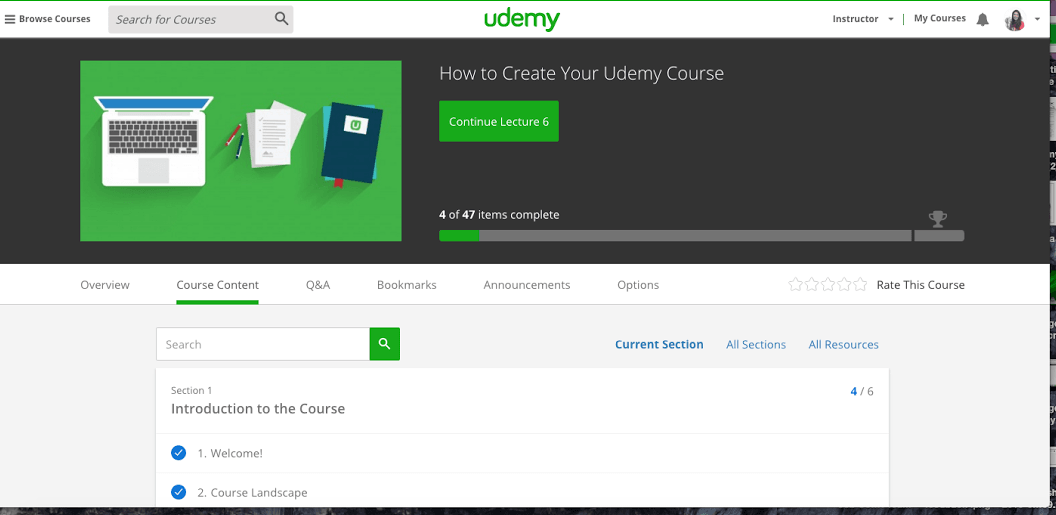
Task: Open the Announcements tab
Action: [527, 285]
